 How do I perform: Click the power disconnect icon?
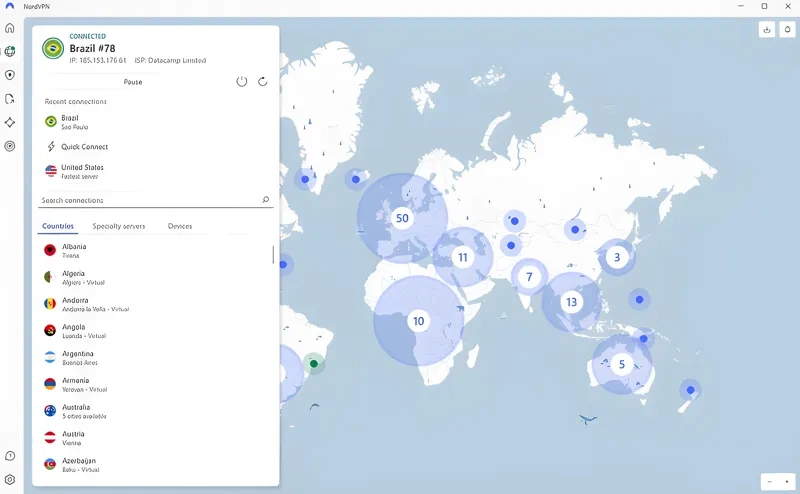pos(241,81)
